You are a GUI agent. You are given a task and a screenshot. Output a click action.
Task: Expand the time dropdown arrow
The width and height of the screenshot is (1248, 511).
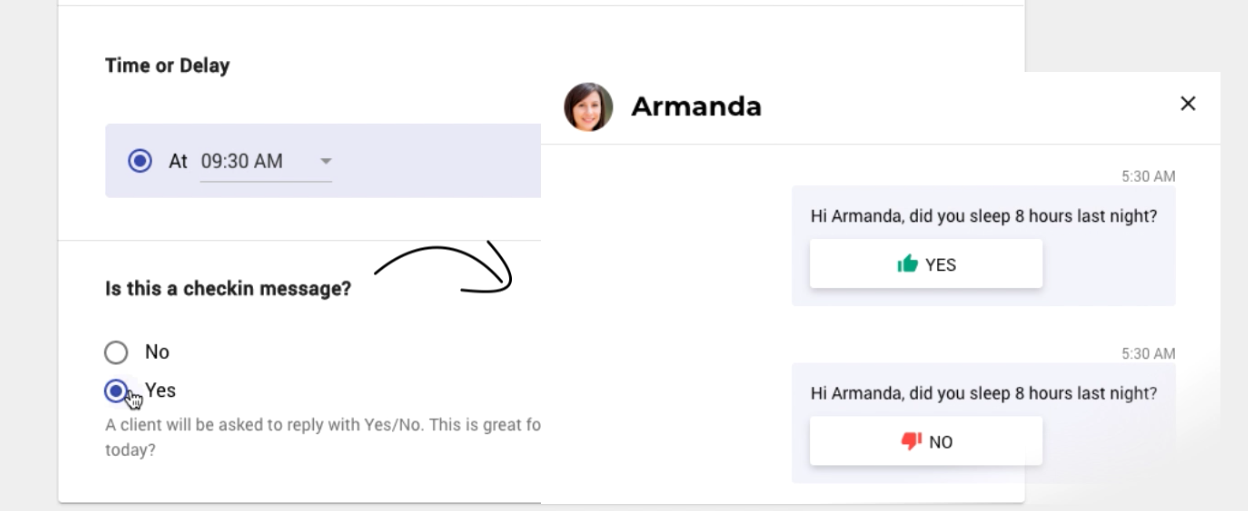click(324, 161)
